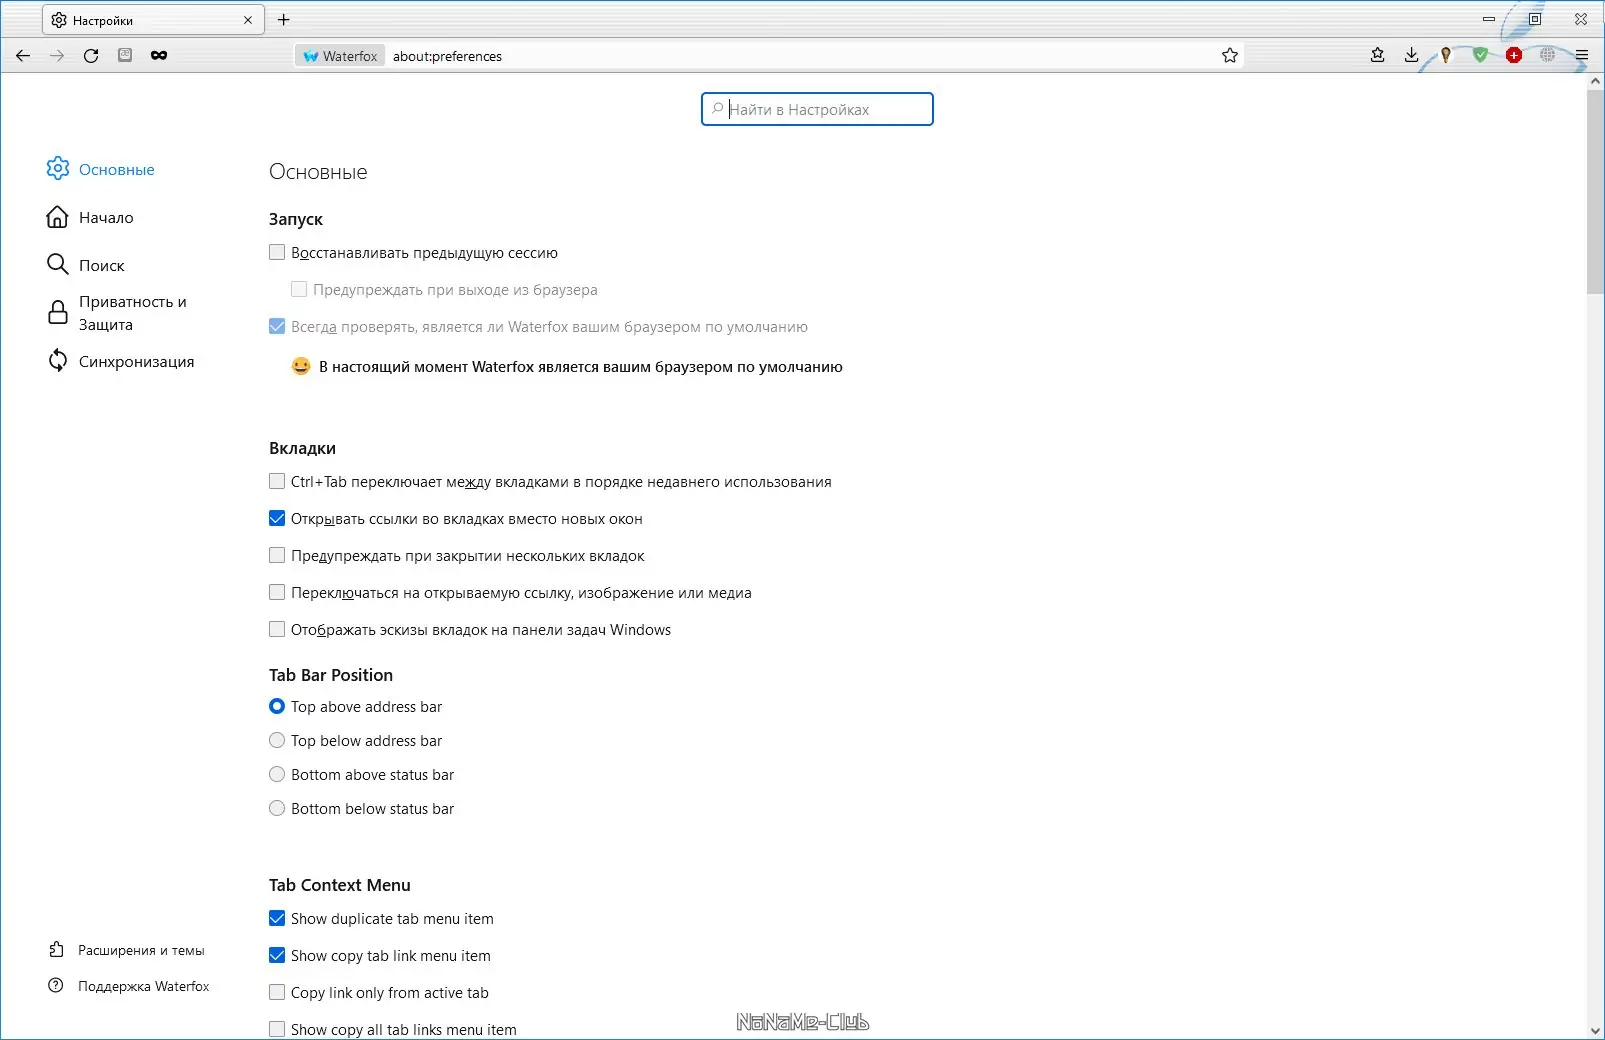Focus the Найти в Настройках search field
The image size is (1605, 1040).
817,109
